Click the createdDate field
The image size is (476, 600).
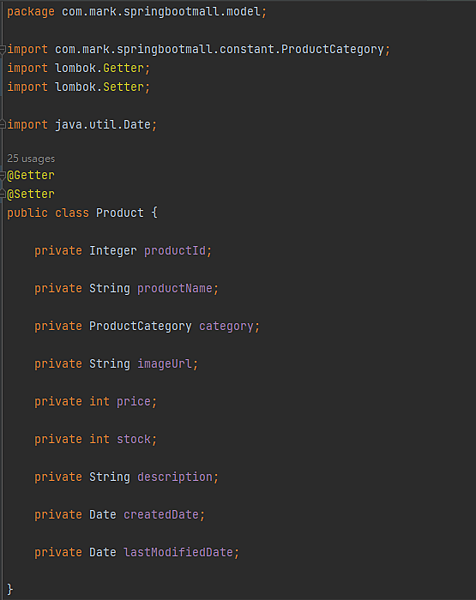[161, 515]
